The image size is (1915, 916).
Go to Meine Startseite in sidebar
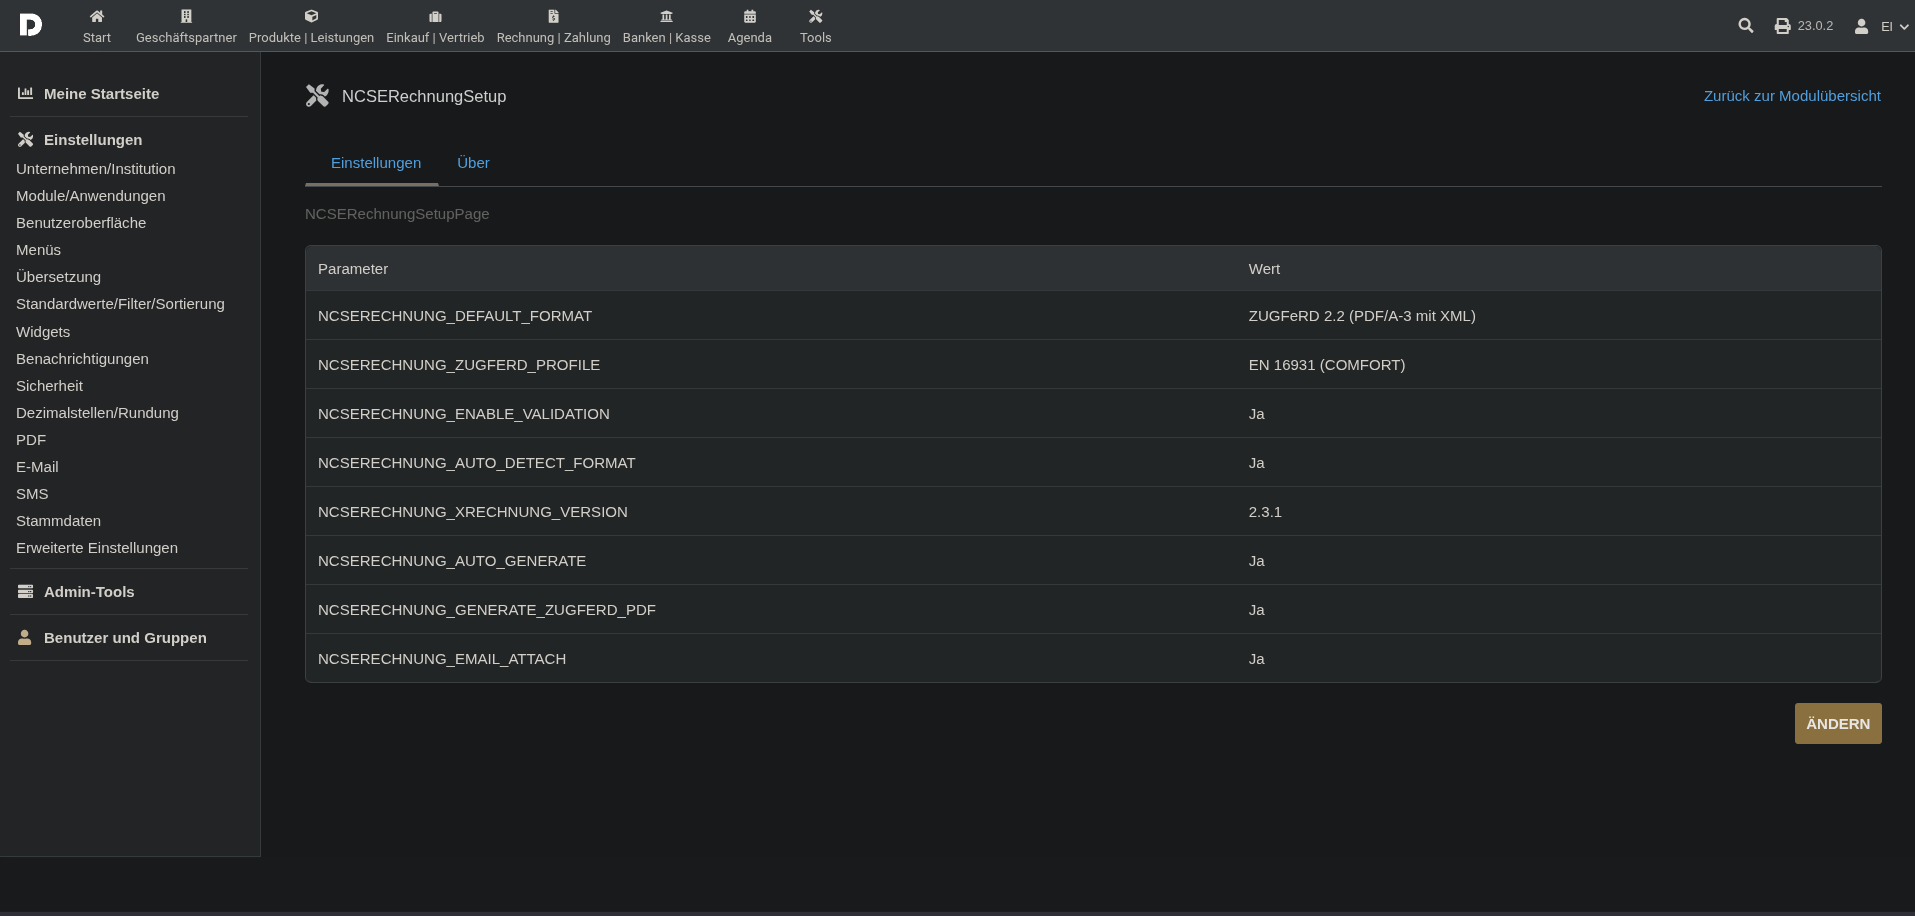click(101, 94)
